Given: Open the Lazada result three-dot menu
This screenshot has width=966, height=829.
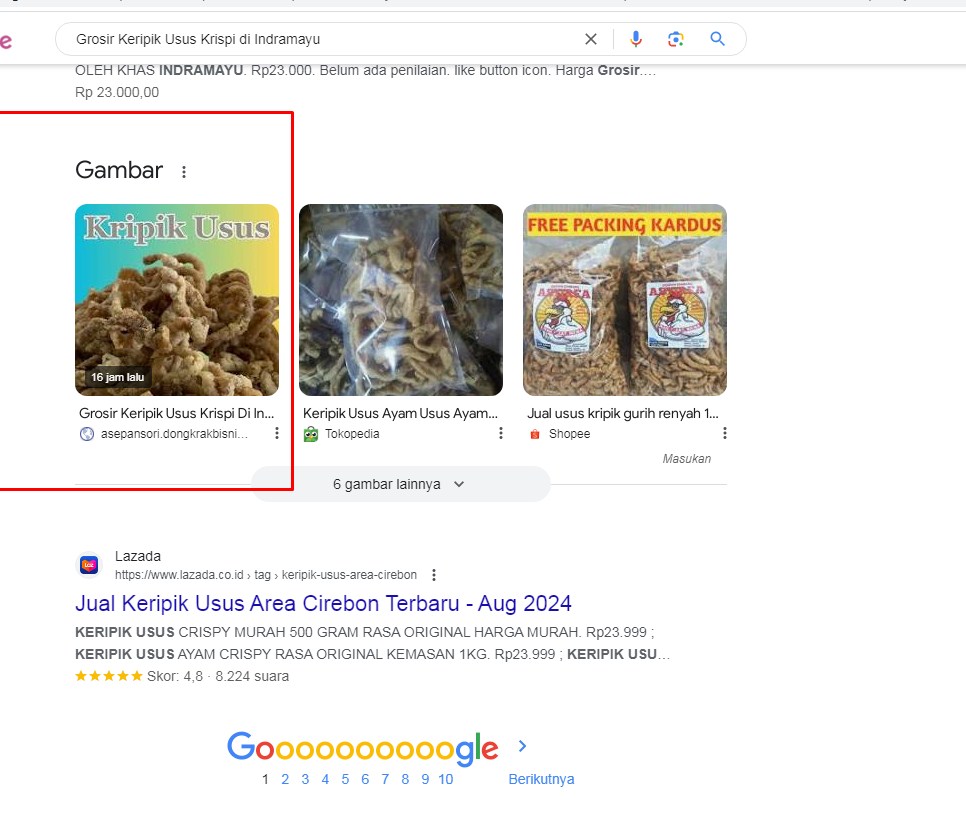Looking at the screenshot, I should pos(433,575).
